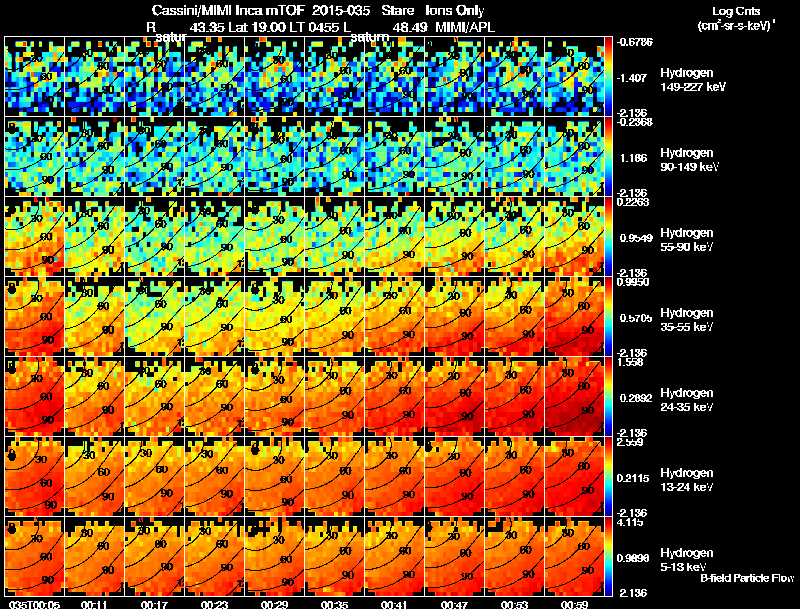Click the 1.558 color scale value
Screen dimensions: 800x609
[630, 362]
